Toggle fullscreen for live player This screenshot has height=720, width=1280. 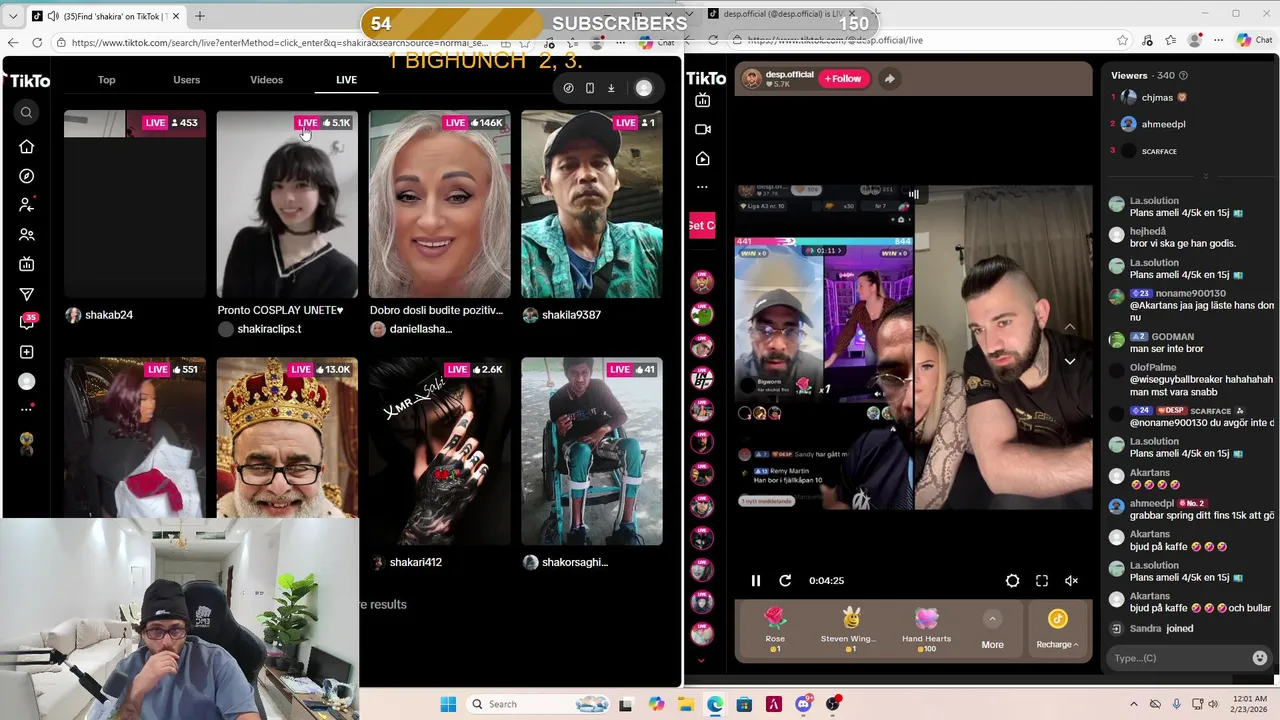pos(1042,581)
